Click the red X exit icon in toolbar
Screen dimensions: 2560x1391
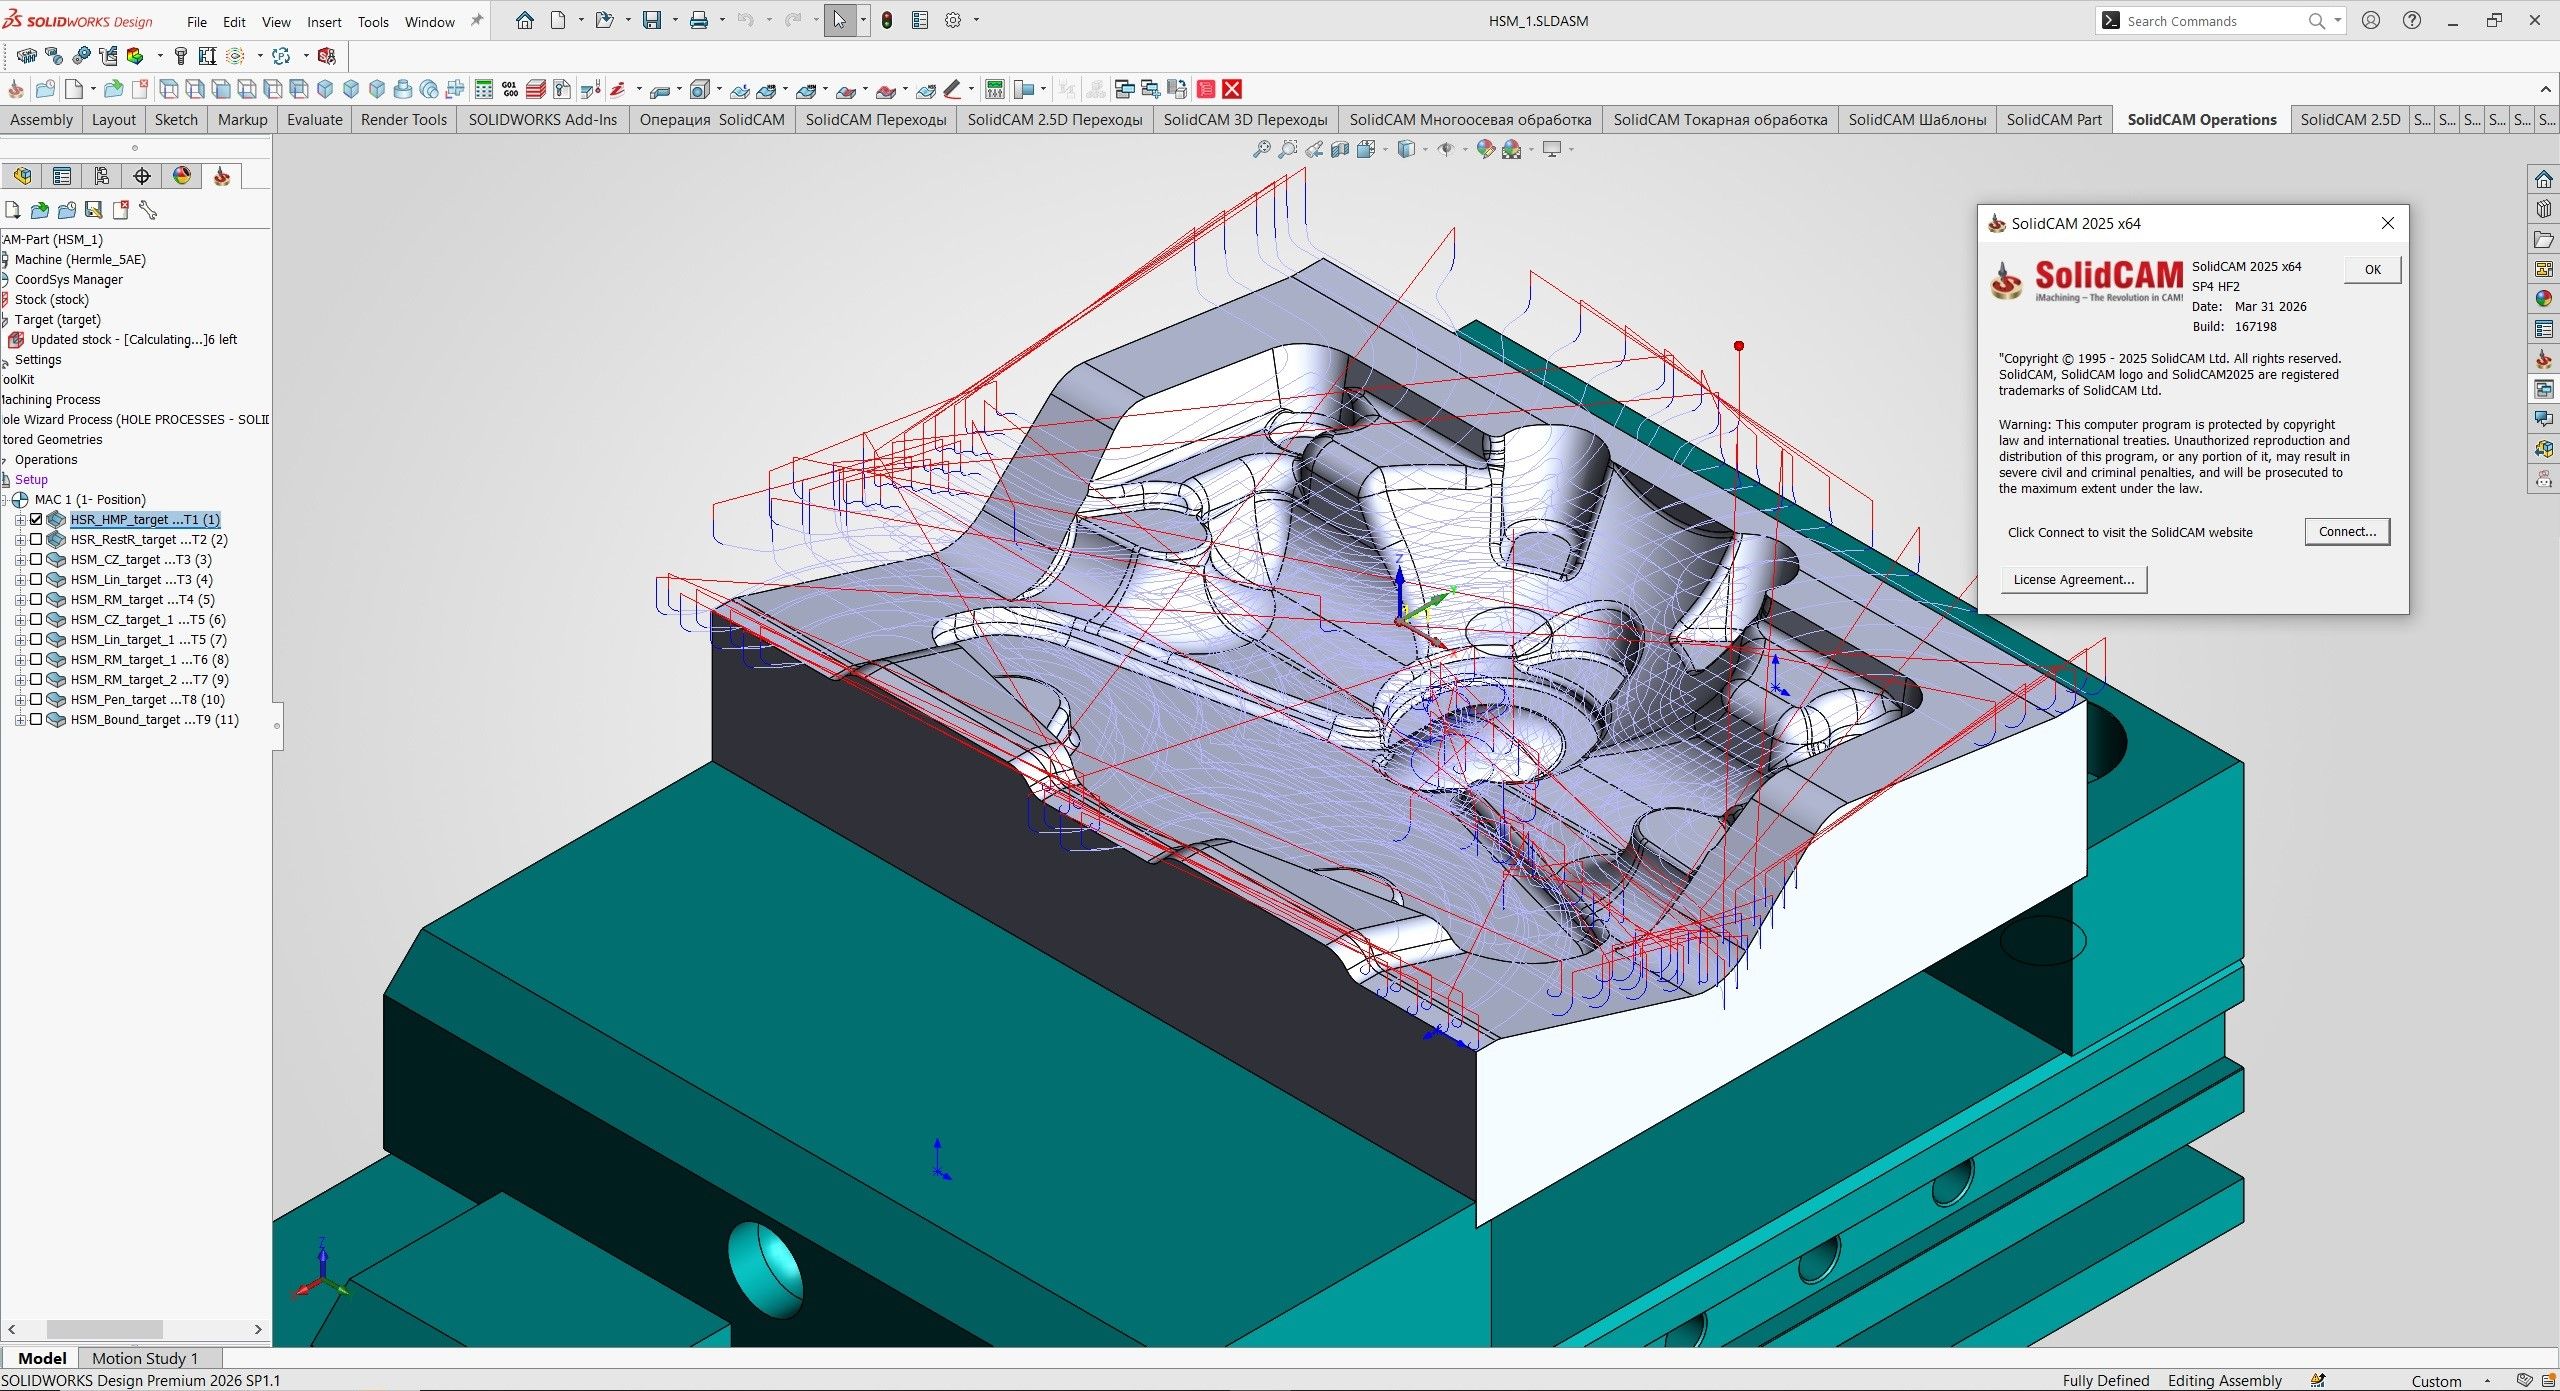1232,89
